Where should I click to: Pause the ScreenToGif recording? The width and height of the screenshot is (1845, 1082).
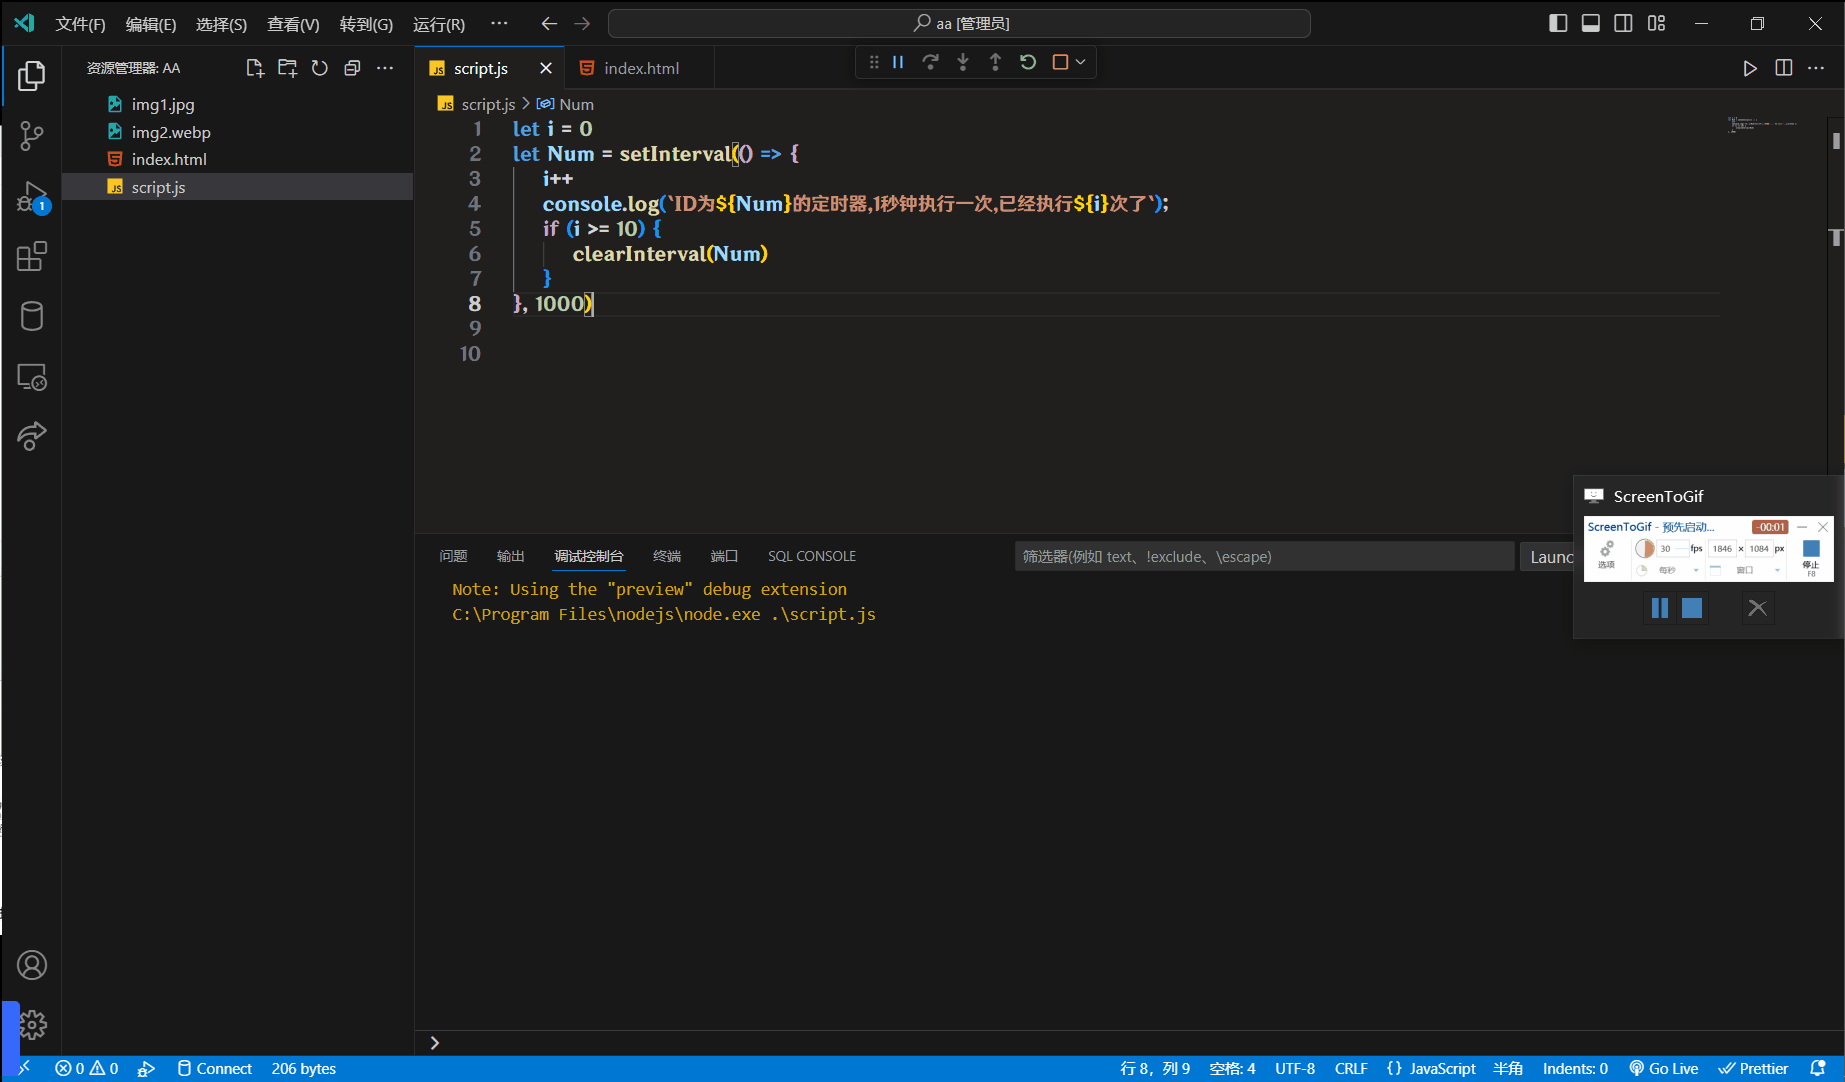click(1660, 608)
